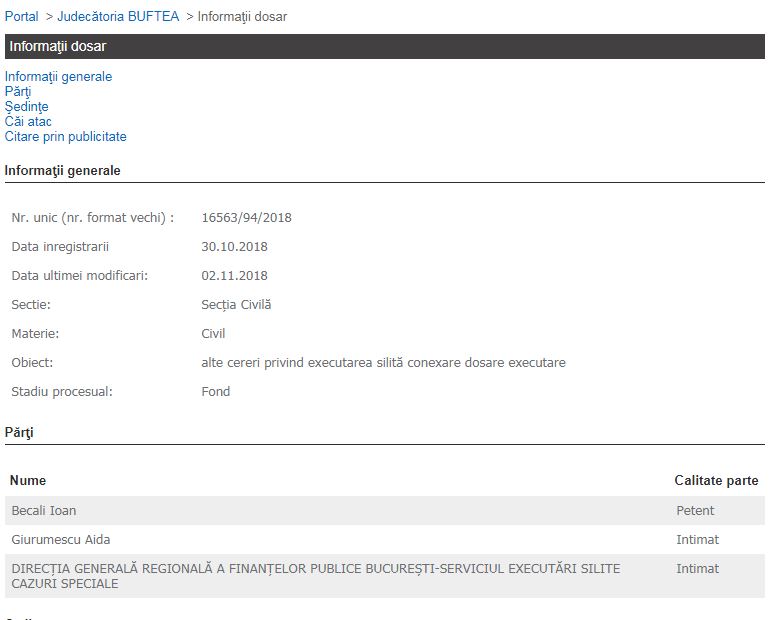Click the DIRECȚIA GENERALĂ REGIONALĂ party name
Screen dimensions: 776x620
click(x=315, y=576)
